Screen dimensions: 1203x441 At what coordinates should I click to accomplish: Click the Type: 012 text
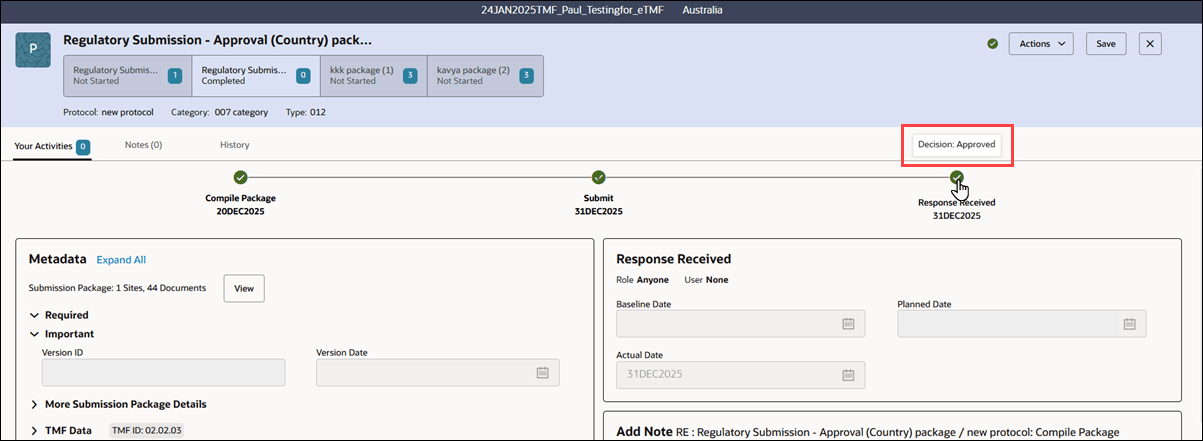306,112
